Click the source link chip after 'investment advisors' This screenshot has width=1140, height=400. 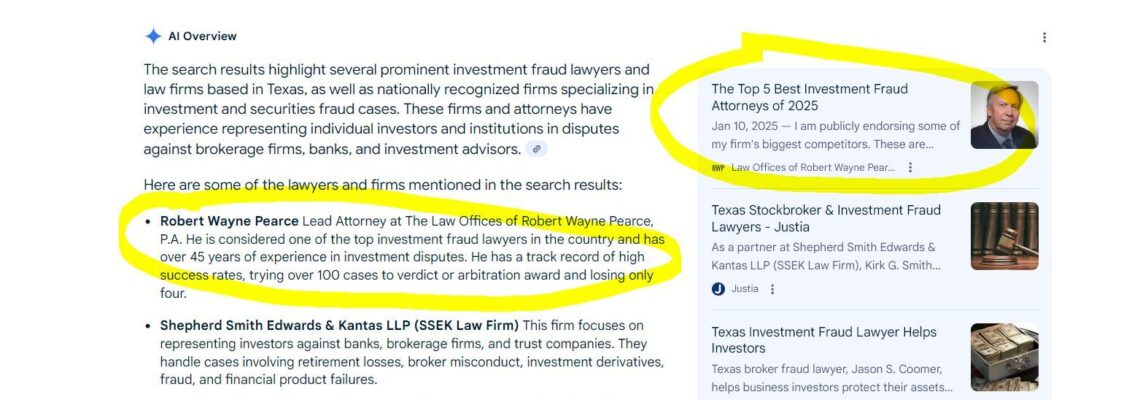[537, 149]
